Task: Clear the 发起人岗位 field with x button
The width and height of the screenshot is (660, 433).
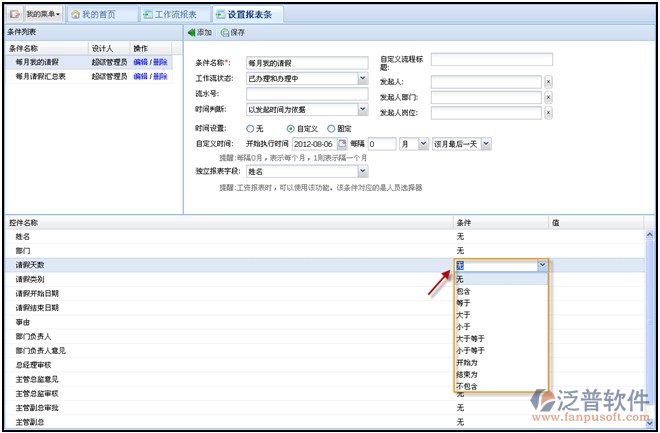Action: [548, 114]
